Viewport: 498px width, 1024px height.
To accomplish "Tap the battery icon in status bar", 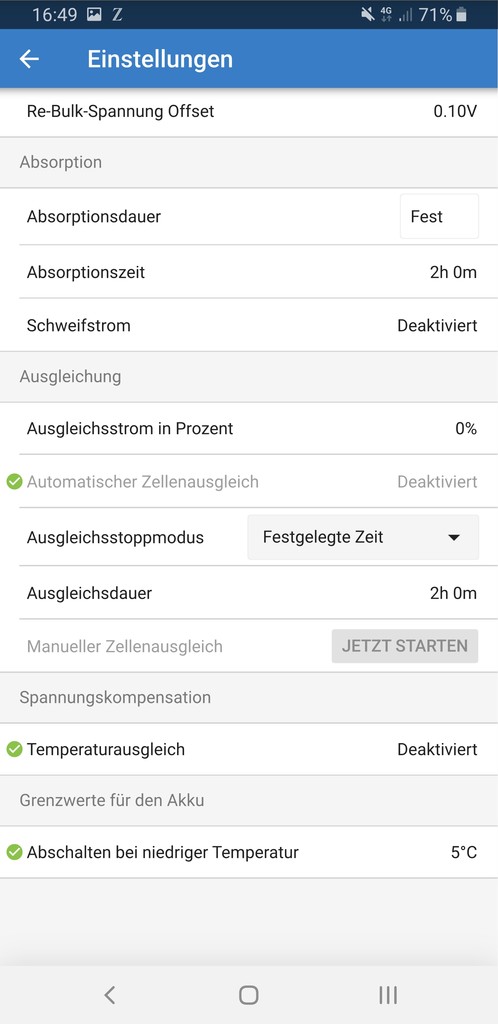I will (461, 14).
